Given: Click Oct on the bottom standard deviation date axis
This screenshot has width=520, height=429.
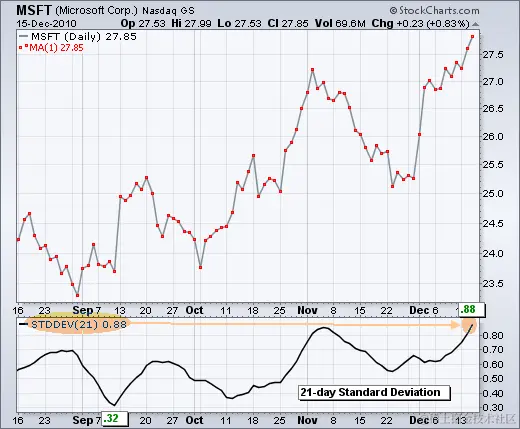Looking at the screenshot, I should pos(194,420).
